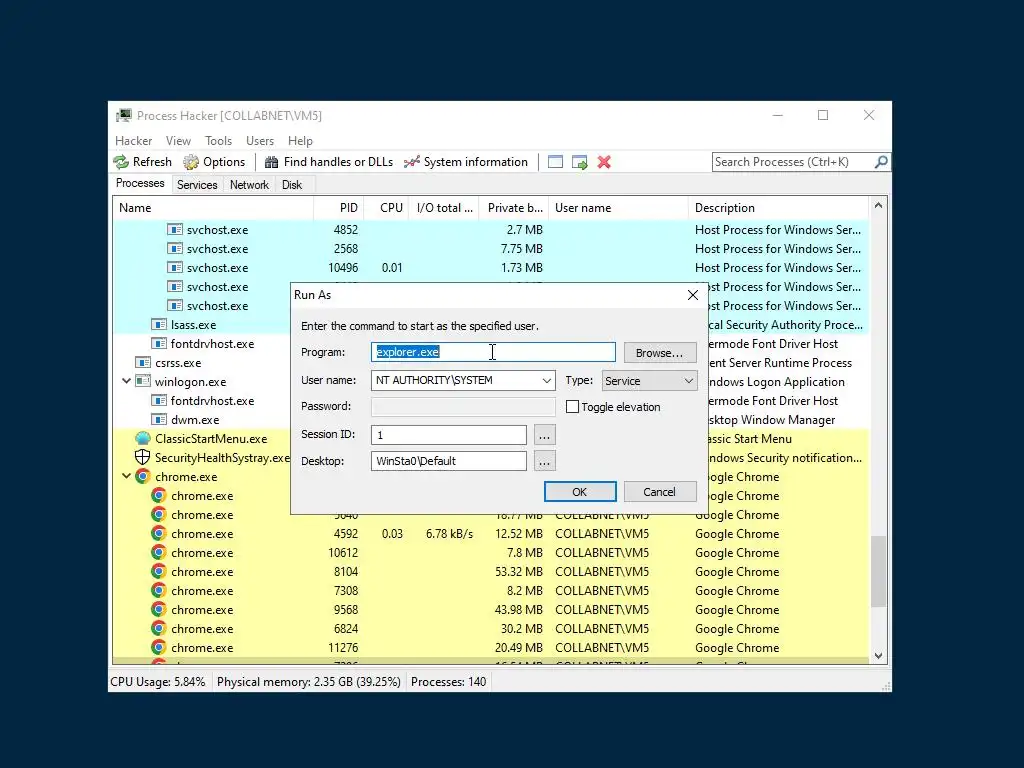Viewport: 1024px width, 768px height.
Task: Click the 6.78 kB/s I/O value
Action: 449,534
